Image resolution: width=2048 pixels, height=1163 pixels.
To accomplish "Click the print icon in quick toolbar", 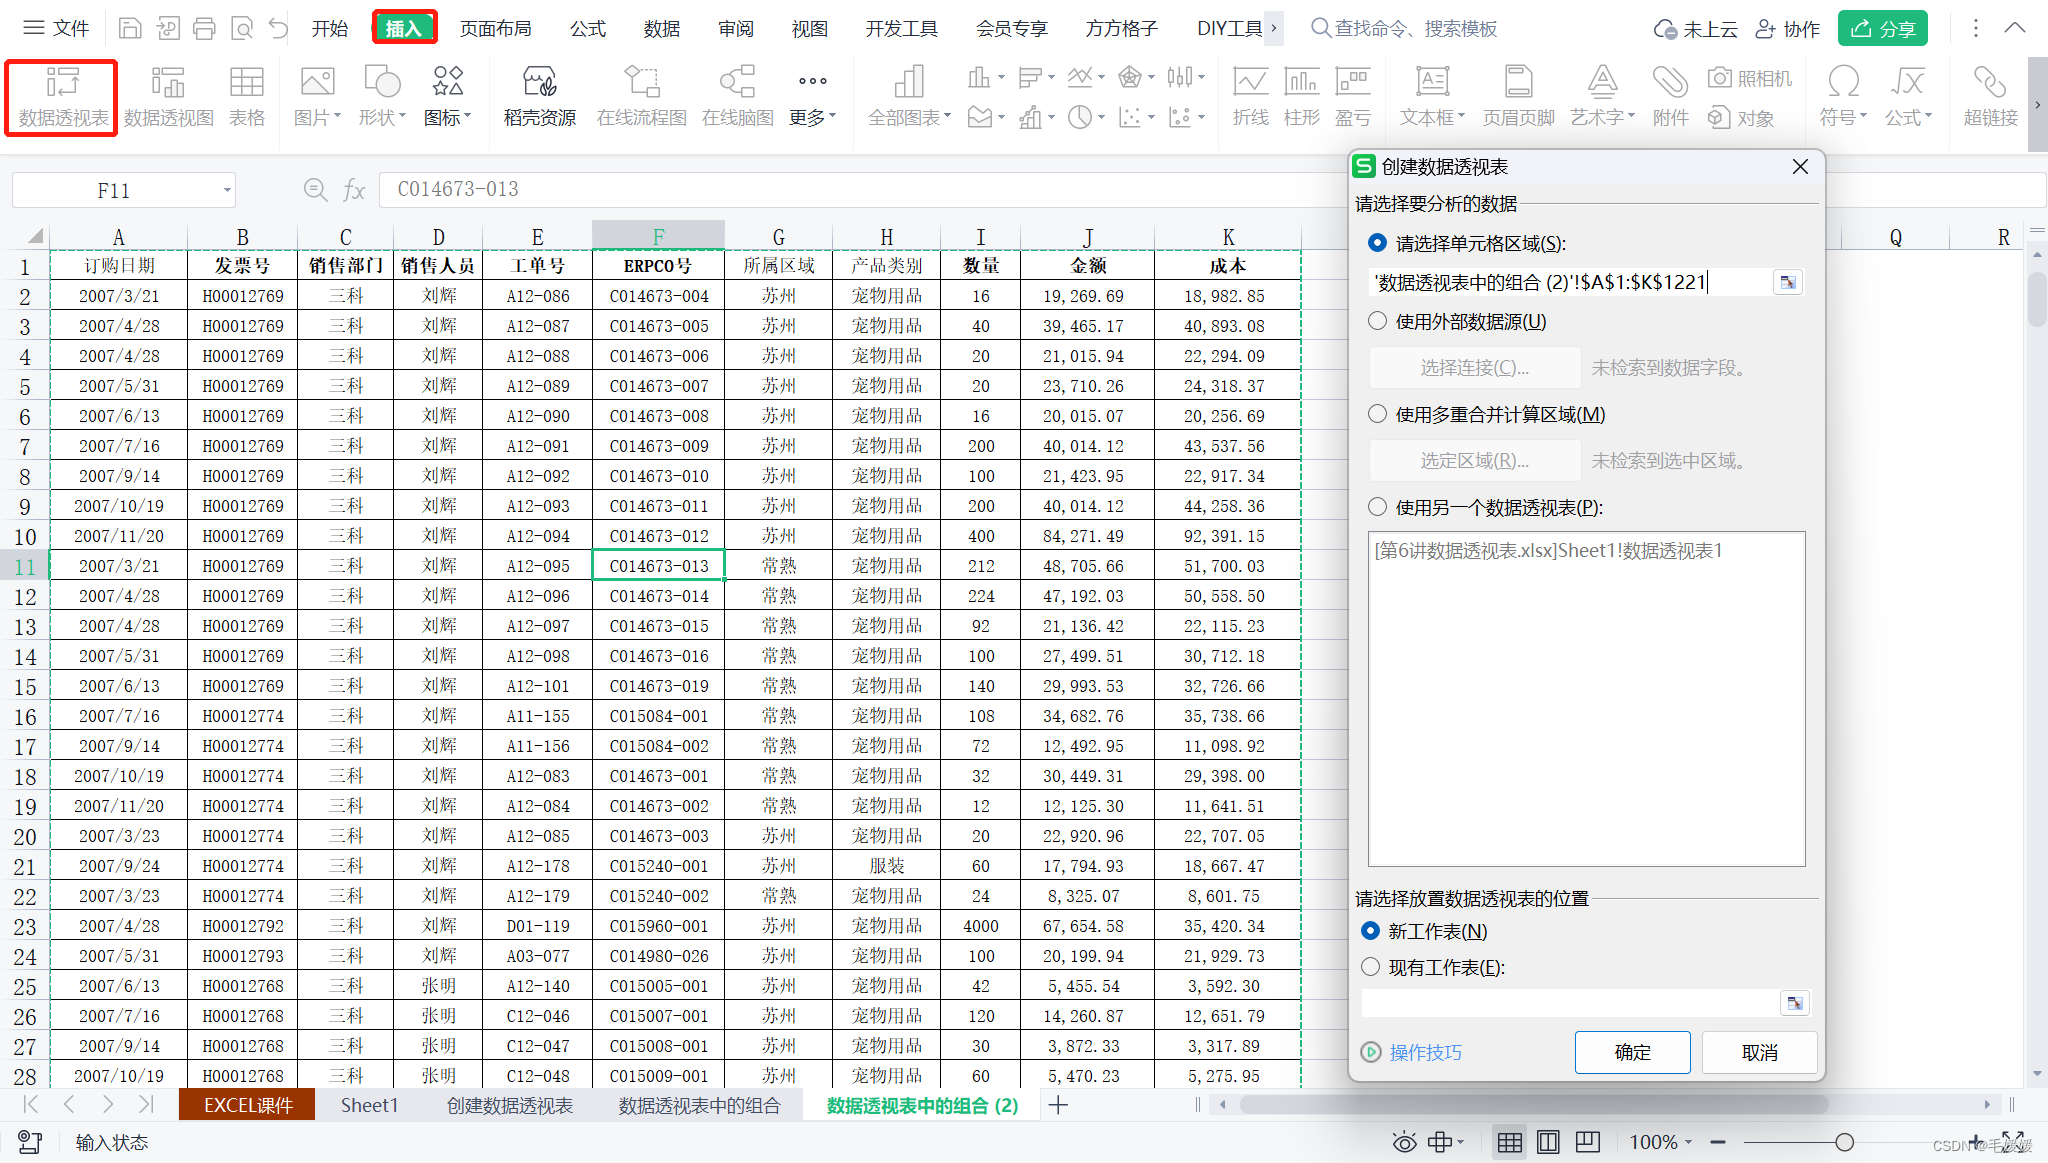I will pos(204,28).
